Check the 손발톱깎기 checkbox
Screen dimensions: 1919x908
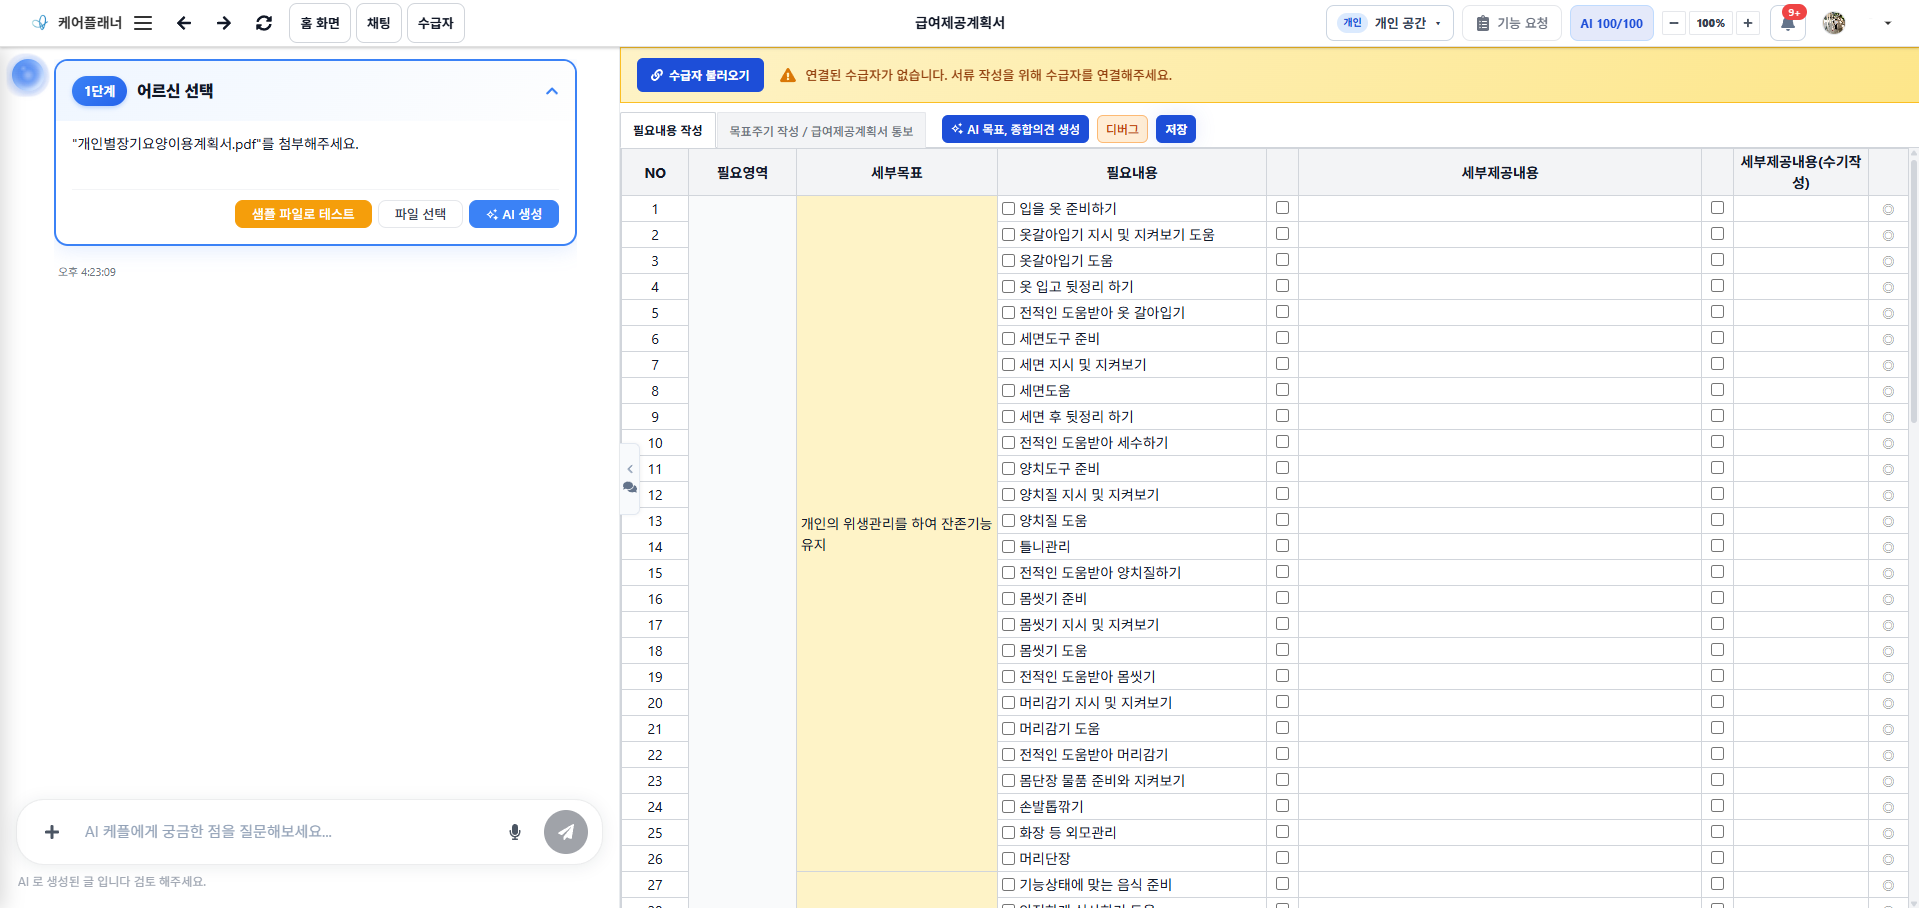pos(1009,807)
